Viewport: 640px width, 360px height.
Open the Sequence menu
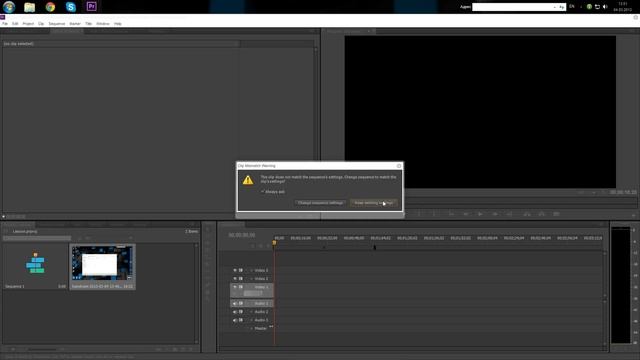(57, 24)
